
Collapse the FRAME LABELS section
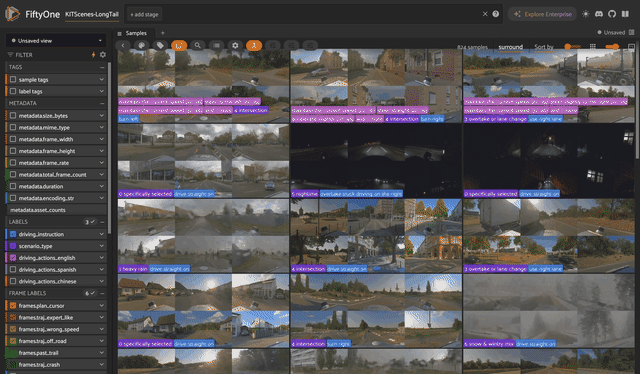click(x=102, y=293)
